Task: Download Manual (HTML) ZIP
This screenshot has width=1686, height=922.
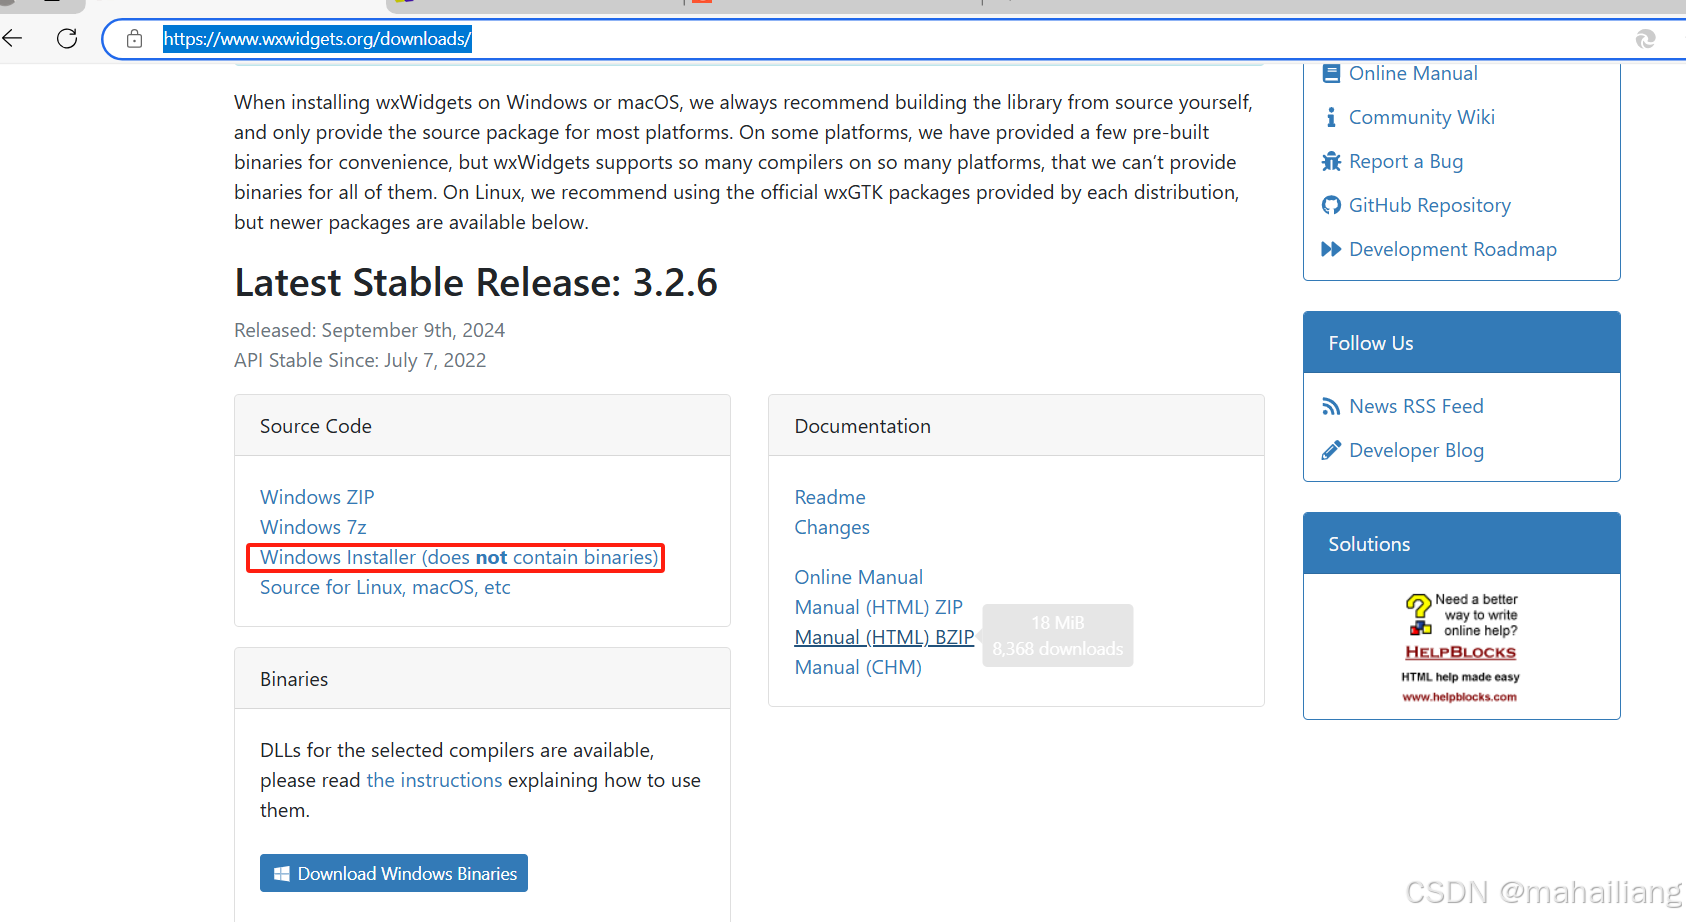Action: tap(878, 607)
